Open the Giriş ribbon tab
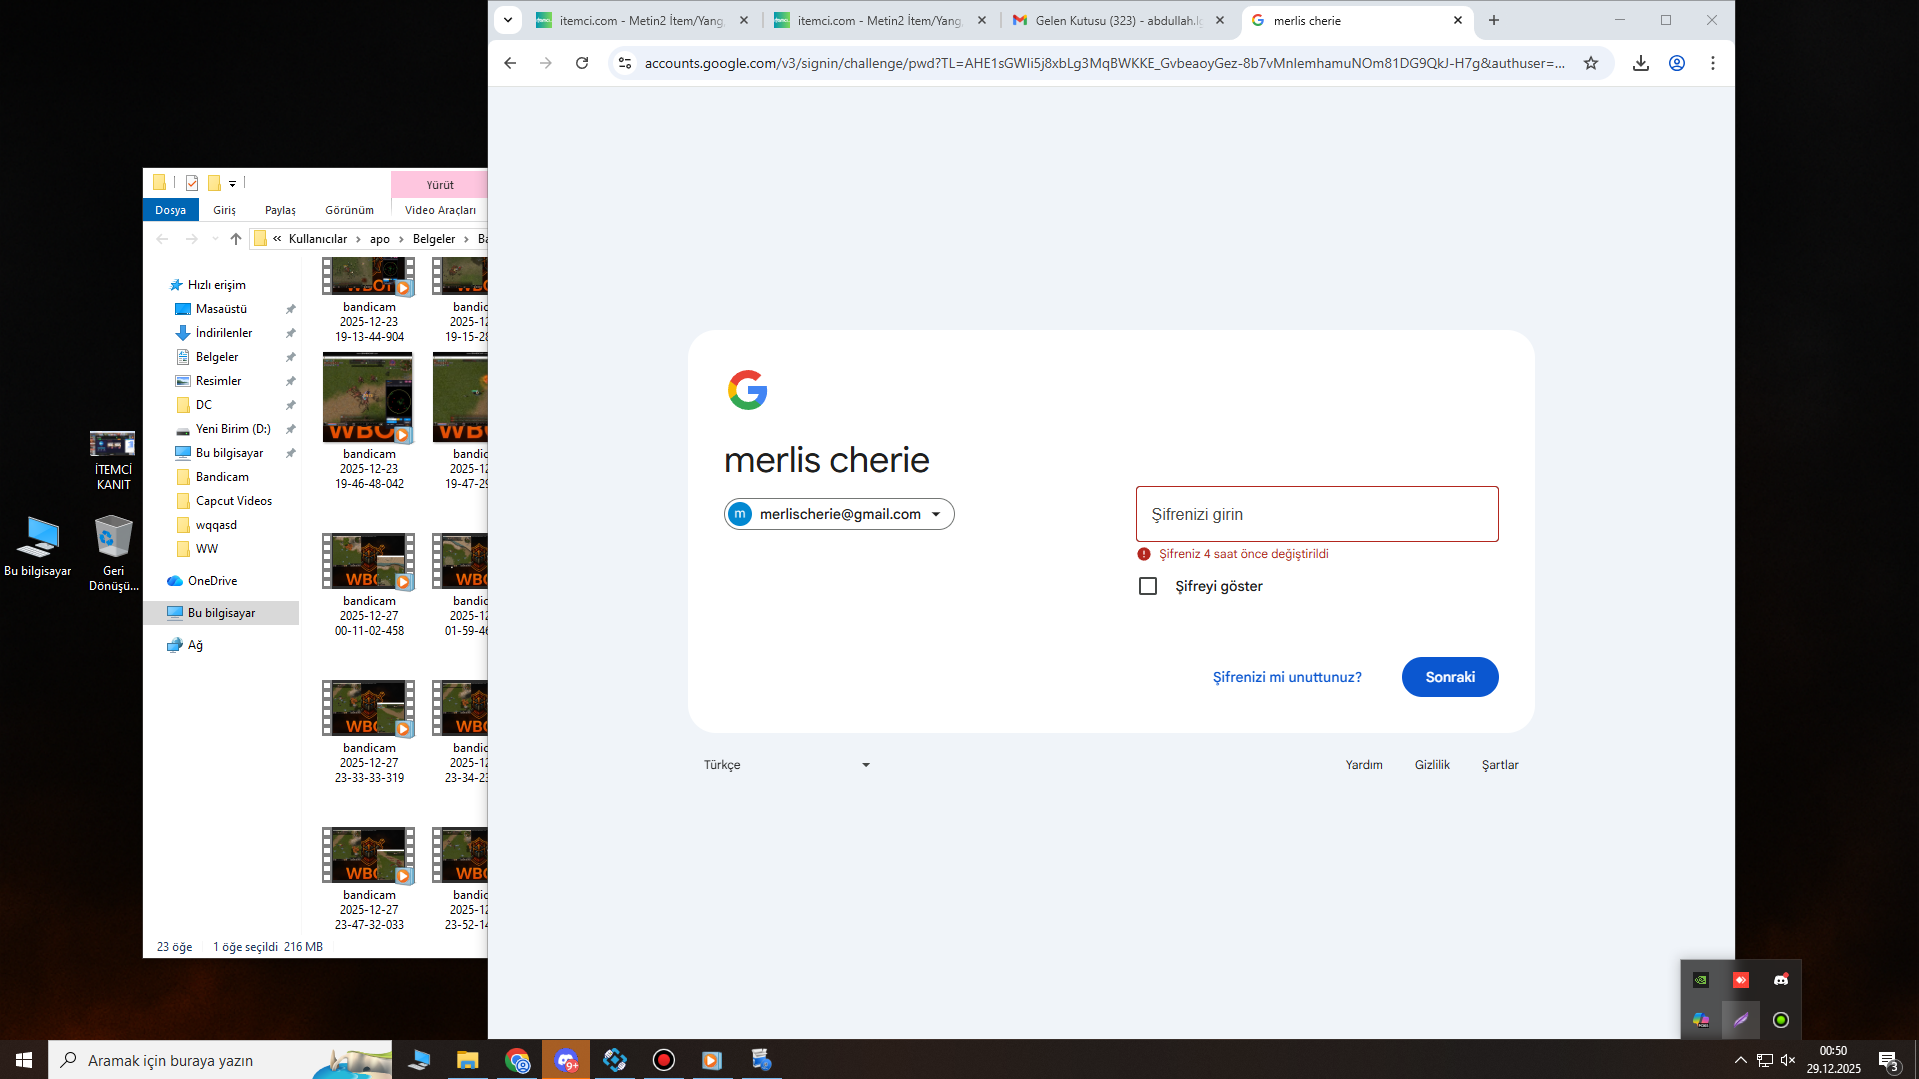1919x1079 pixels. [x=224, y=210]
